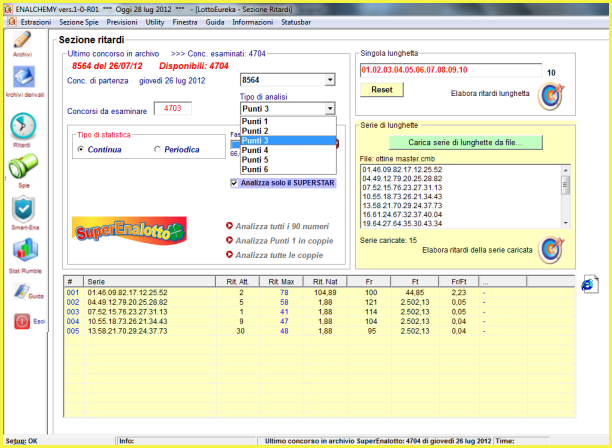Click target icon for Elabora ritardi lunghetta
Screen dimensions: 612x448
point(550,96)
